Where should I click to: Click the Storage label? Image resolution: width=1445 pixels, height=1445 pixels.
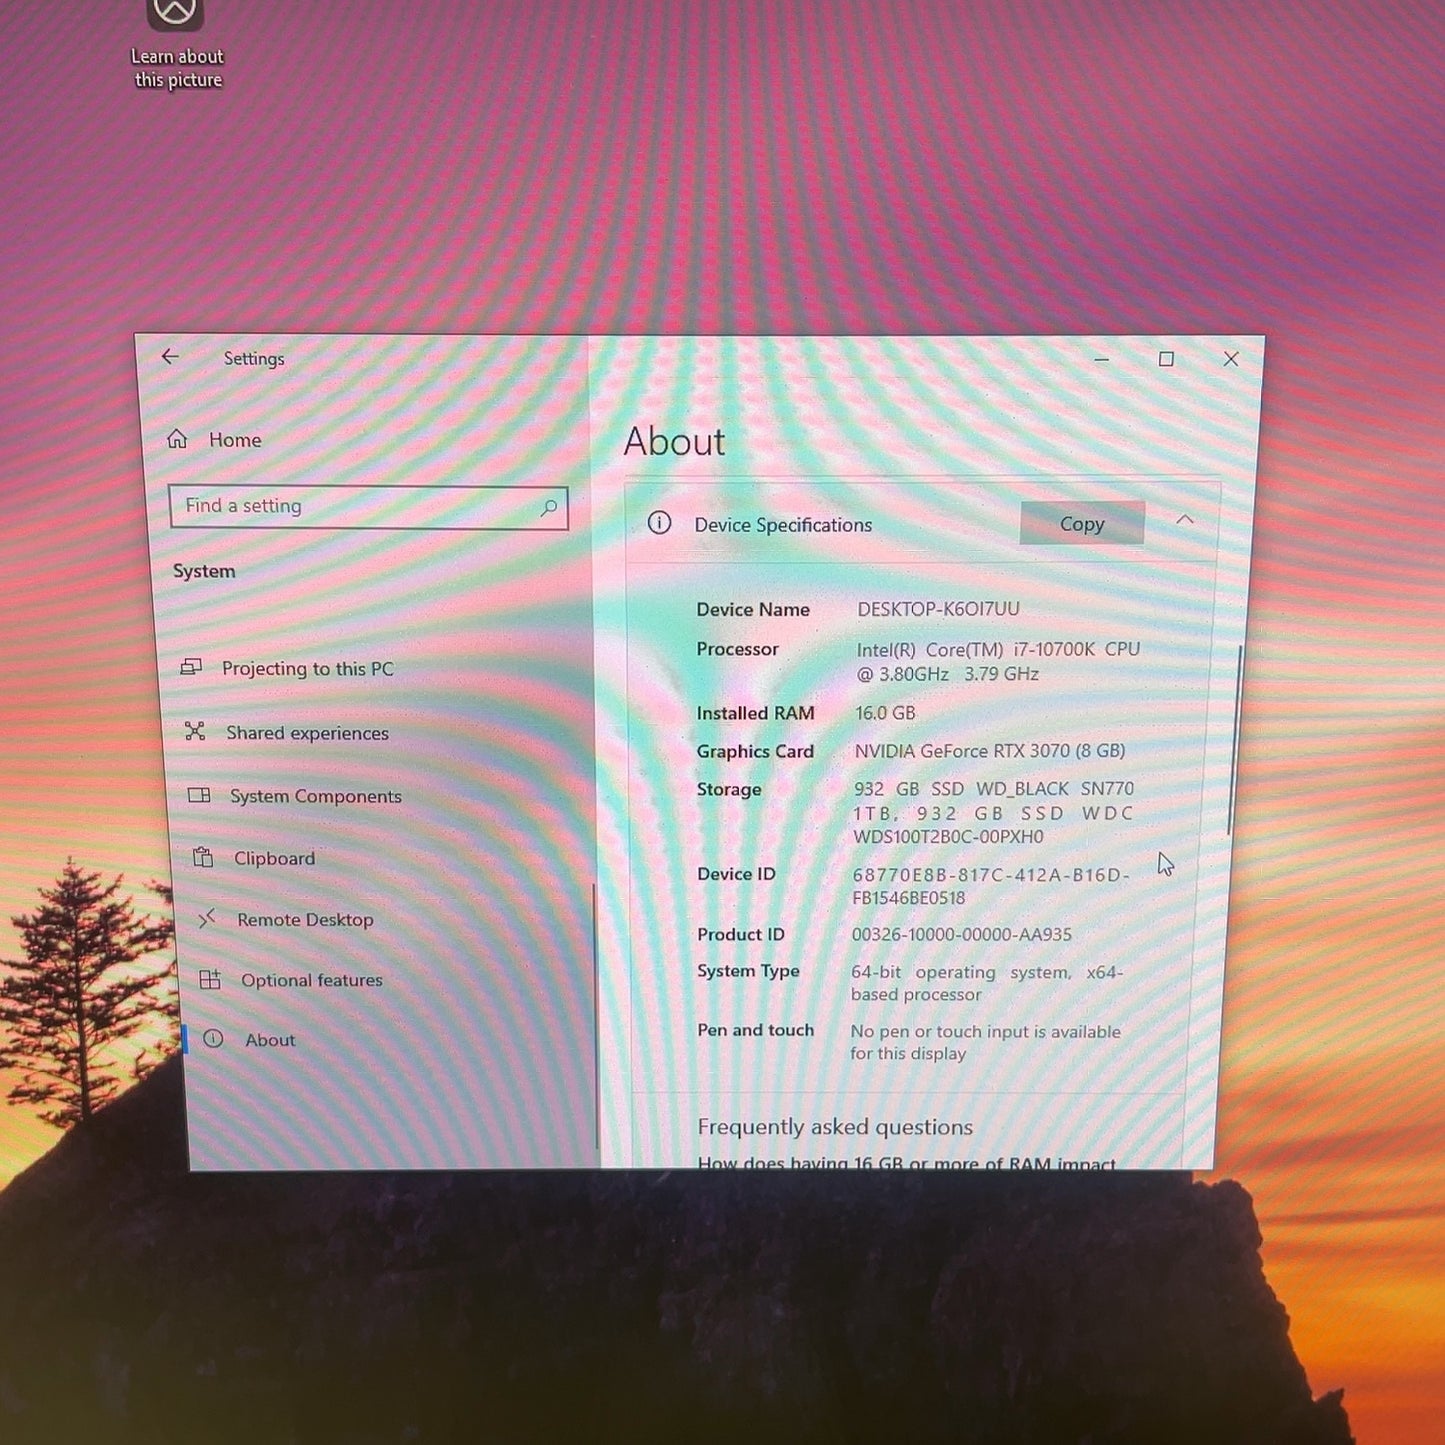pyautogui.click(x=729, y=789)
